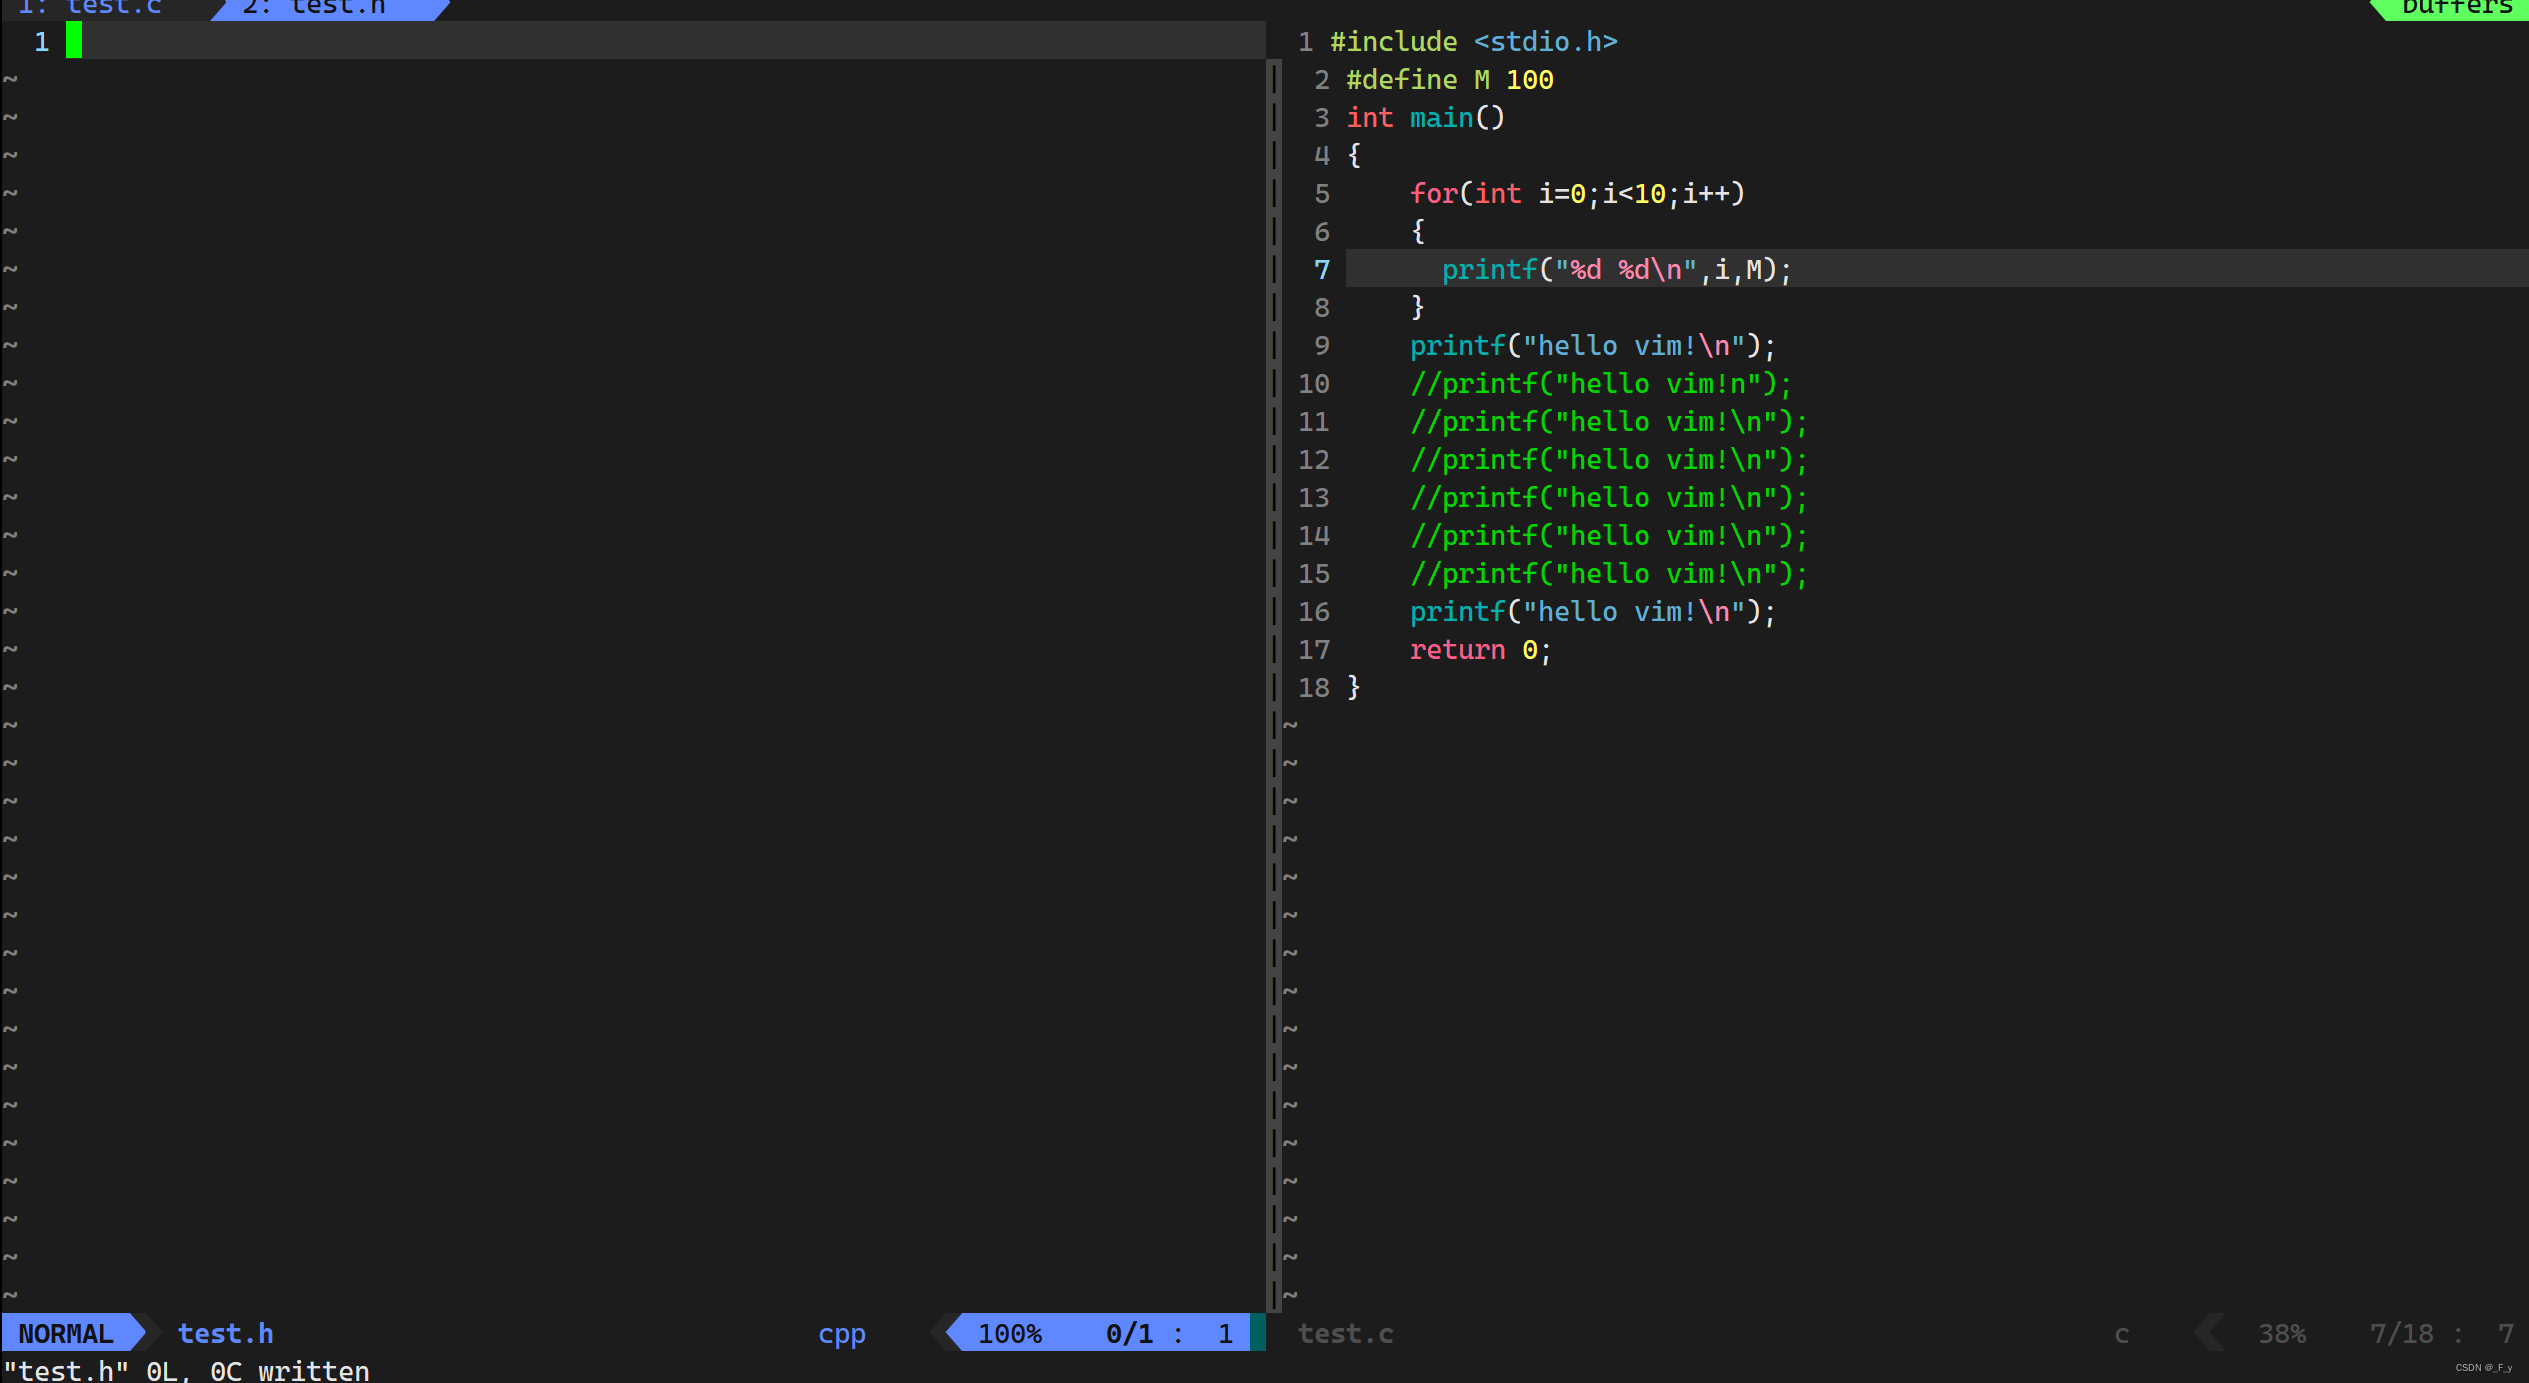The width and height of the screenshot is (2529, 1383).
Task: Click printf hello vim on line 16
Action: (x=1593, y=611)
